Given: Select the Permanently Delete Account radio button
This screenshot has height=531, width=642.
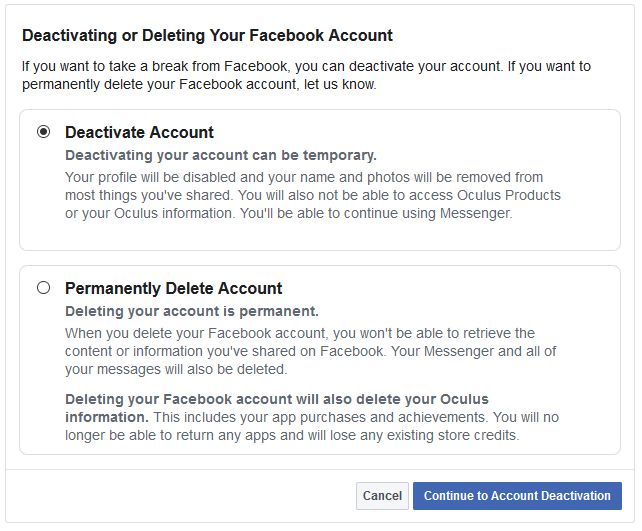Looking at the screenshot, I should (43, 288).
